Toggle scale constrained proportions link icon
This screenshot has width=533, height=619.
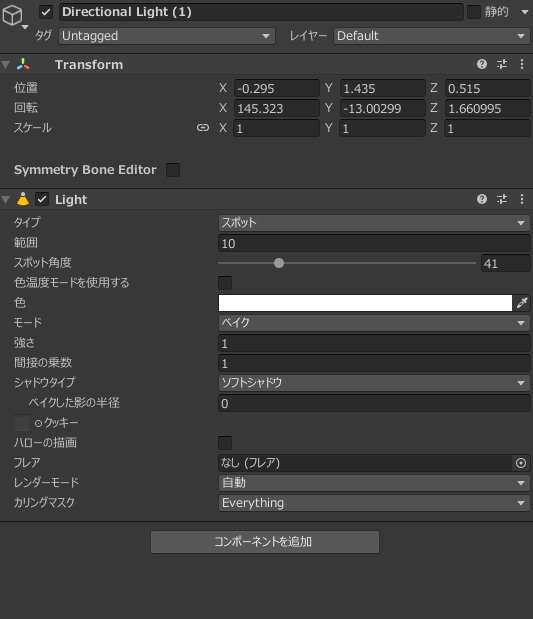pyautogui.click(x=203, y=128)
